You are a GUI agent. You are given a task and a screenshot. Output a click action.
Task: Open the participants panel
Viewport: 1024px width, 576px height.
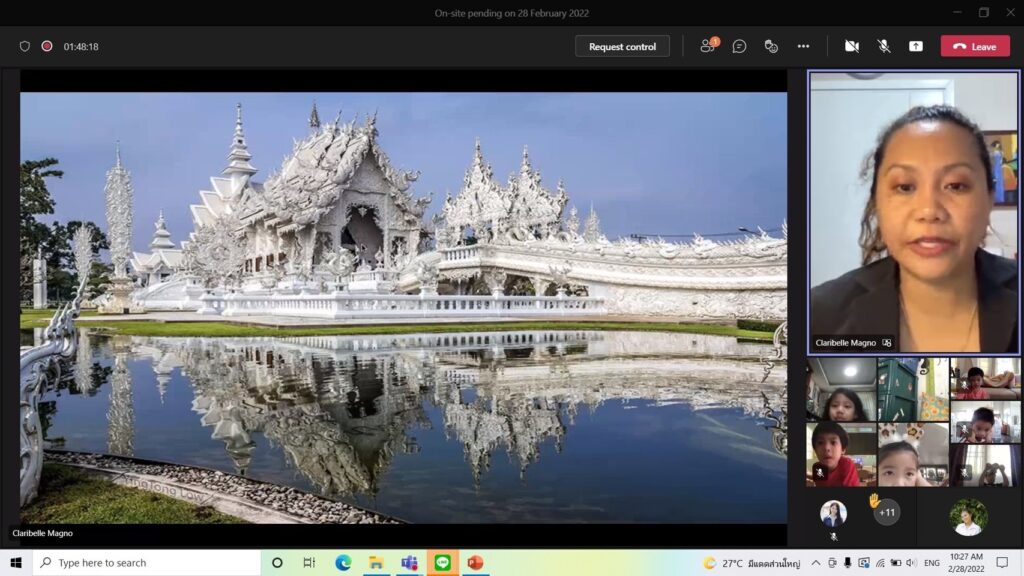click(708, 46)
